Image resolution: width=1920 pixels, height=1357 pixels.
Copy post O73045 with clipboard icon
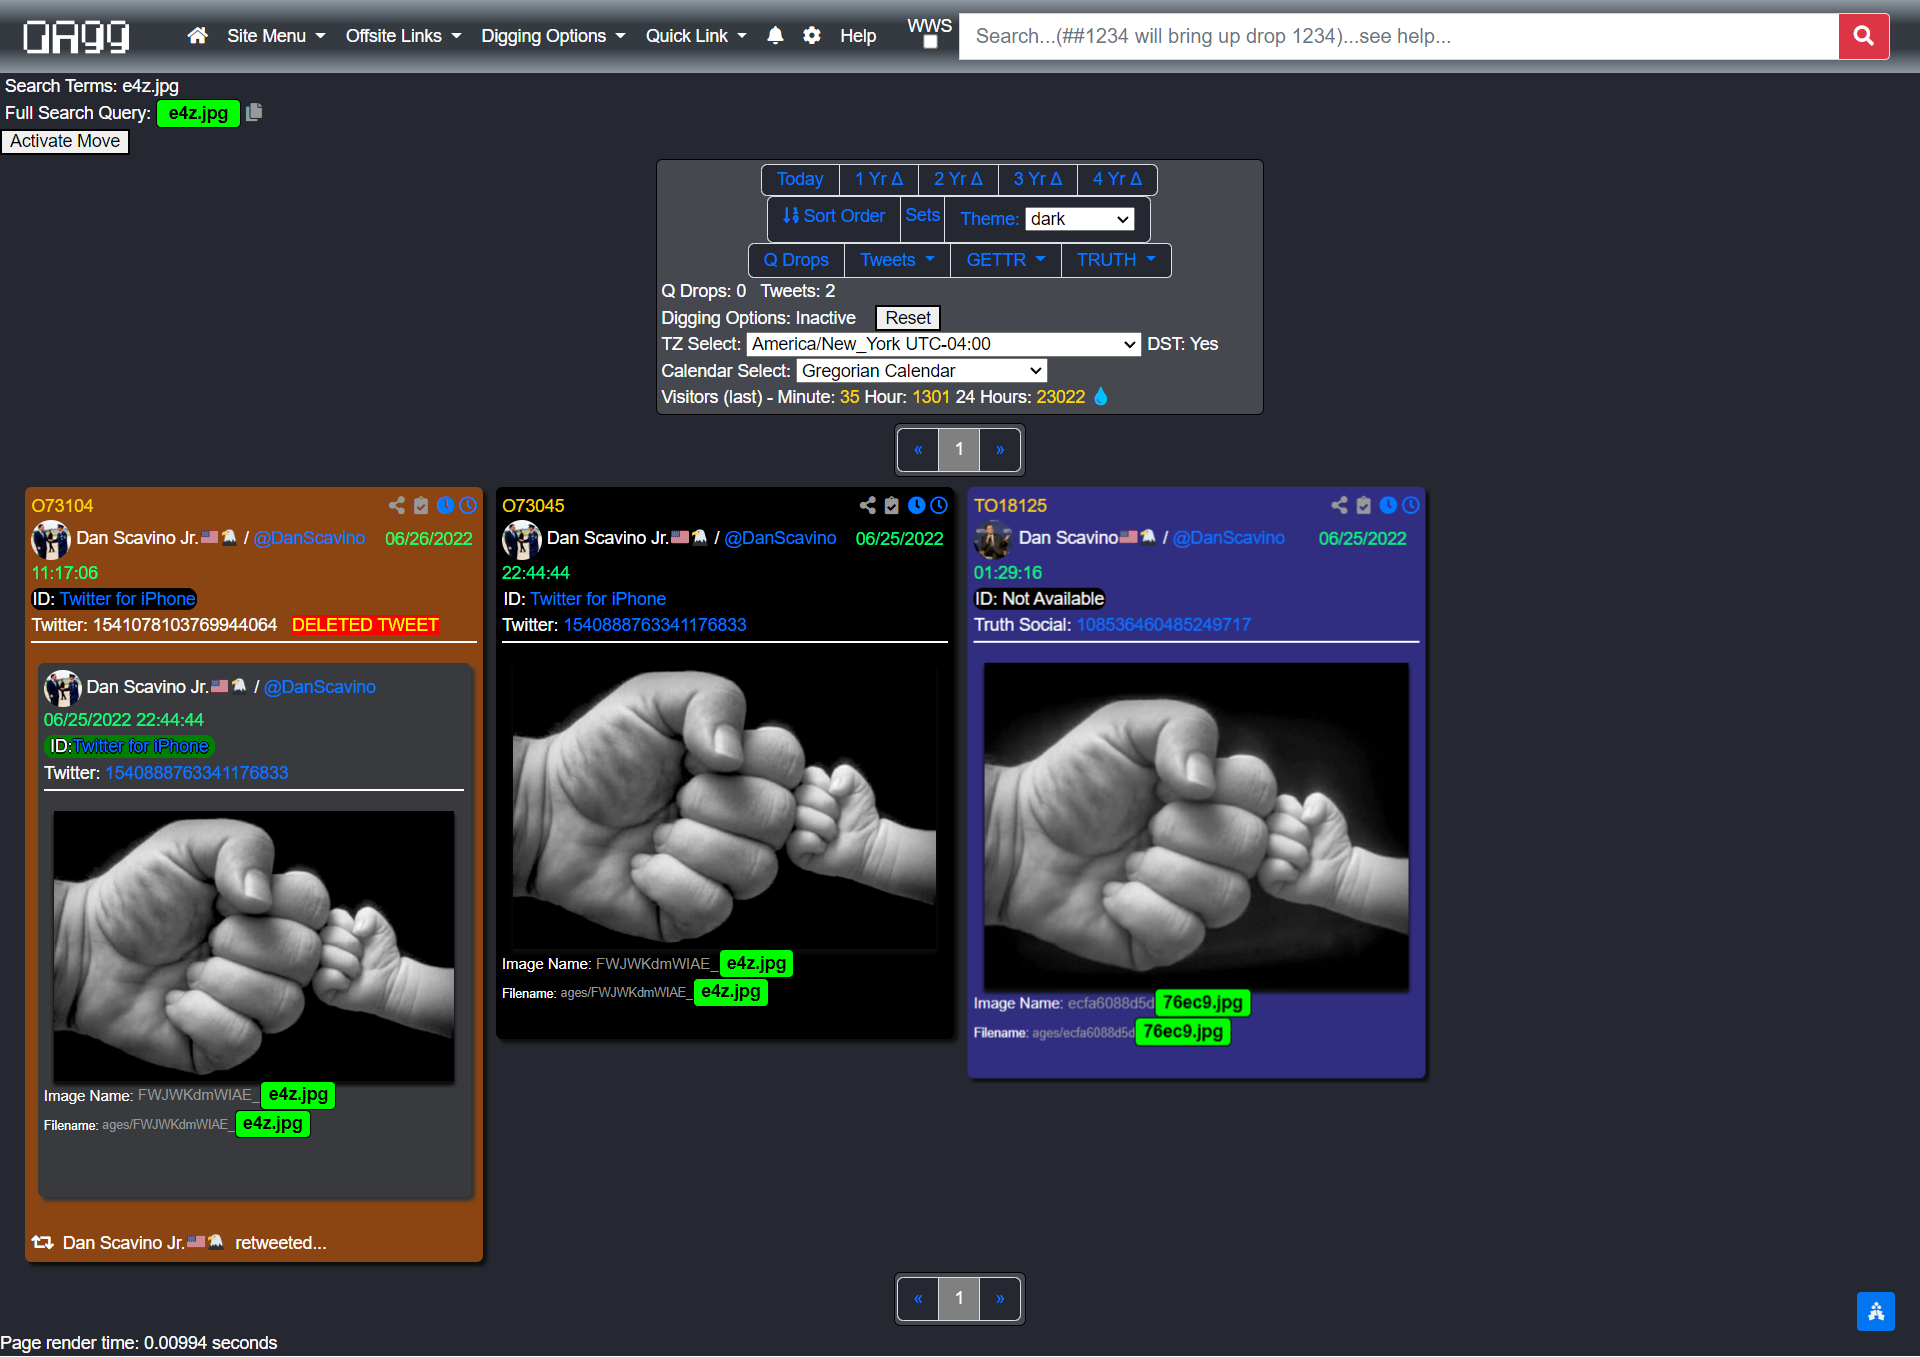point(892,505)
